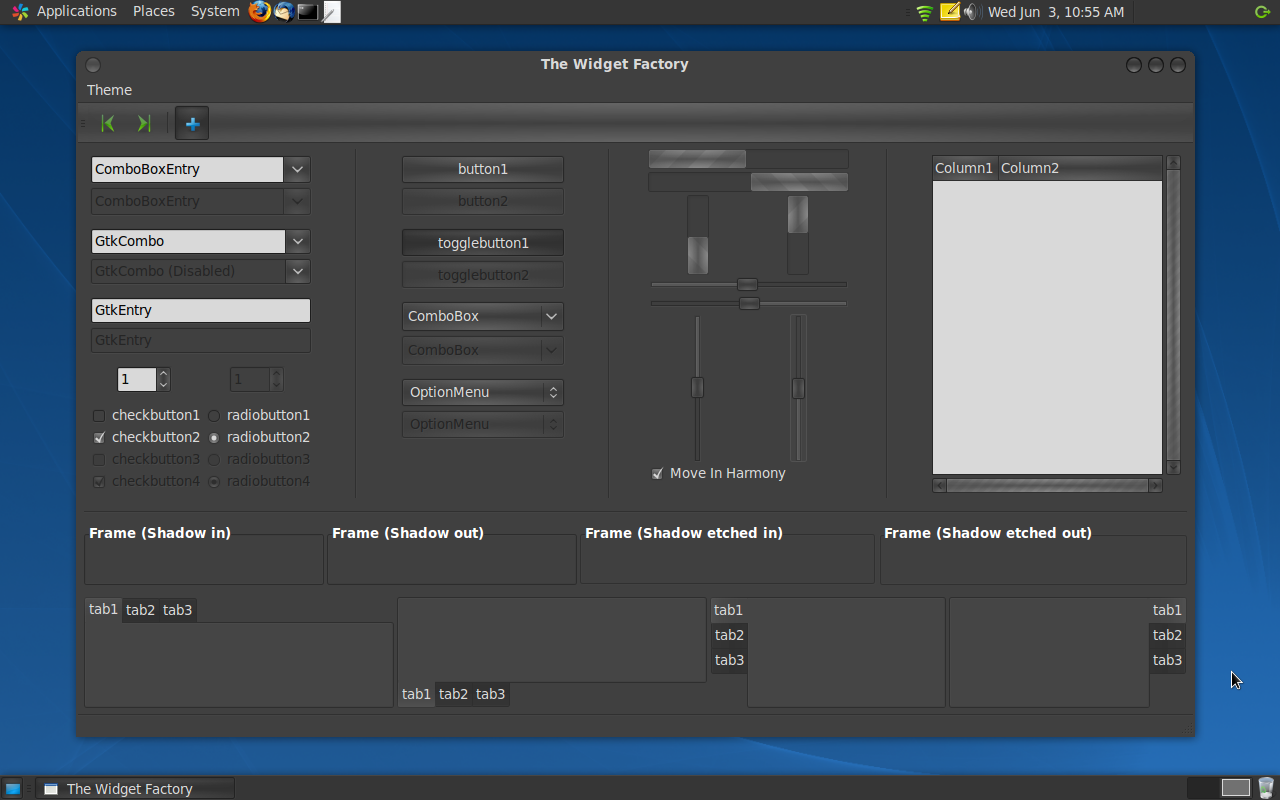
Task: Open the terminal launcher in the panel
Action: [308, 12]
